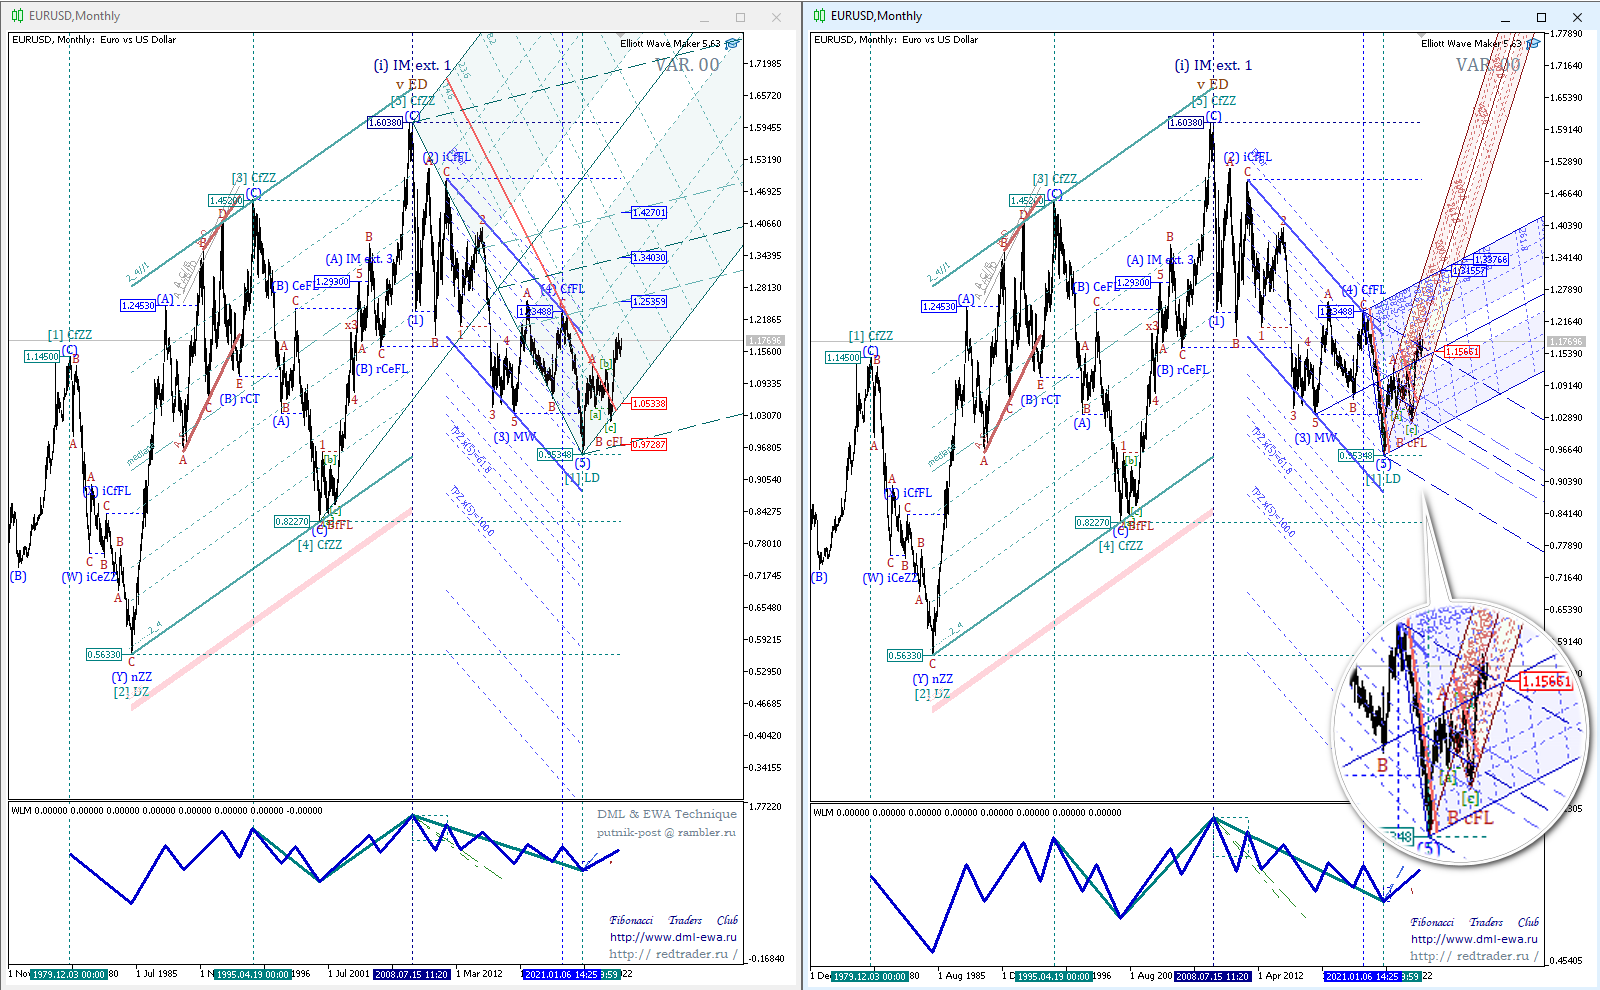
Task: Click the circular magnifier inset in right chart
Action: coord(1460,732)
